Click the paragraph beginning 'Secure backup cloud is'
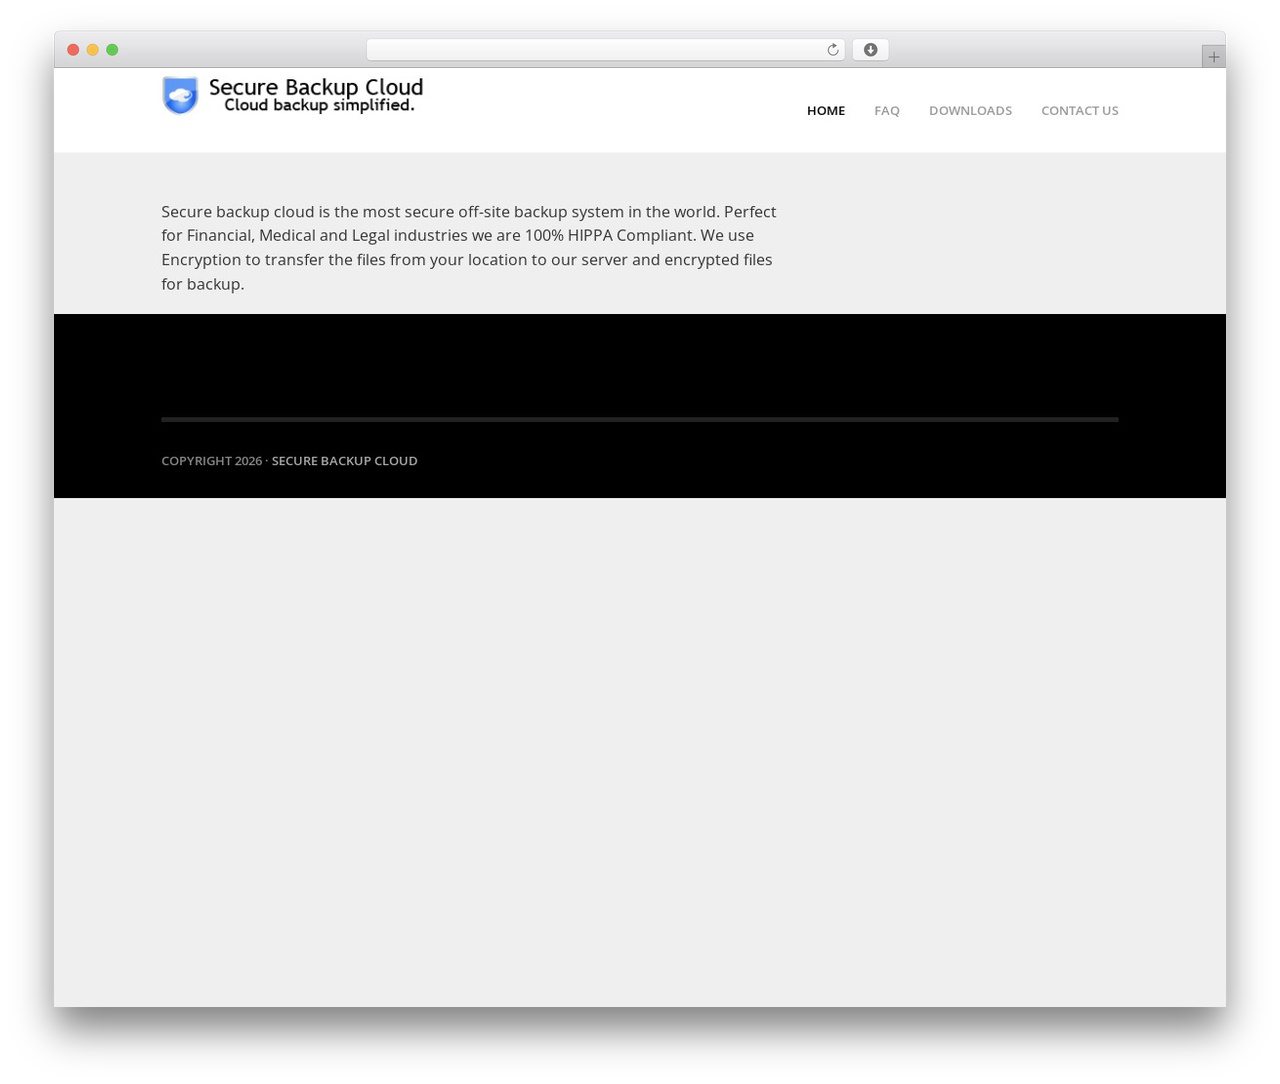1280x1084 pixels. click(469, 248)
